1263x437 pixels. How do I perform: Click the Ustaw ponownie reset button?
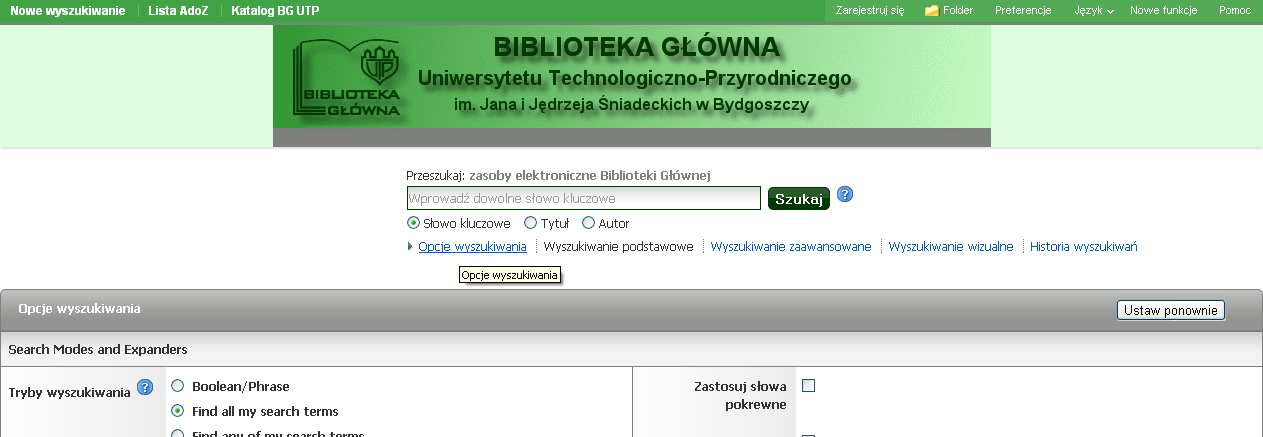pos(1170,310)
